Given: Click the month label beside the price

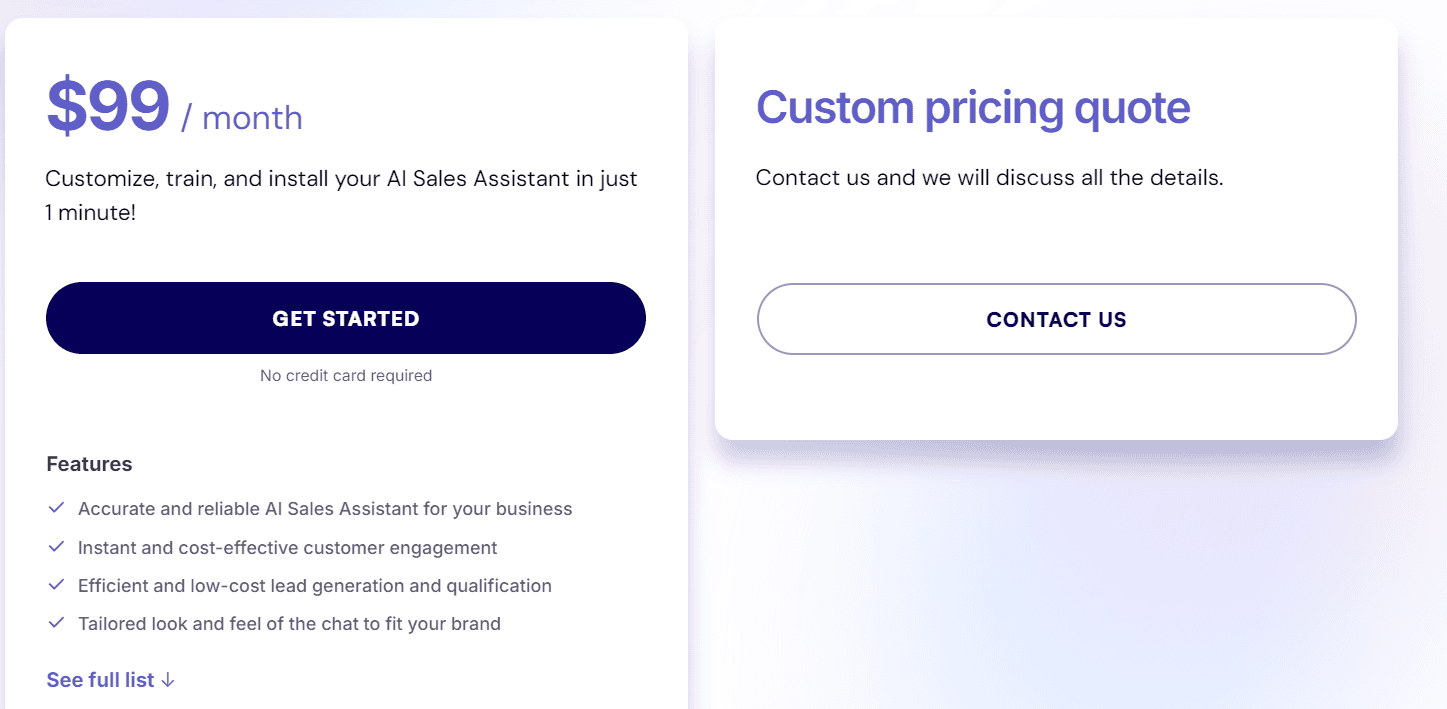Looking at the screenshot, I should pyautogui.click(x=250, y=117).
